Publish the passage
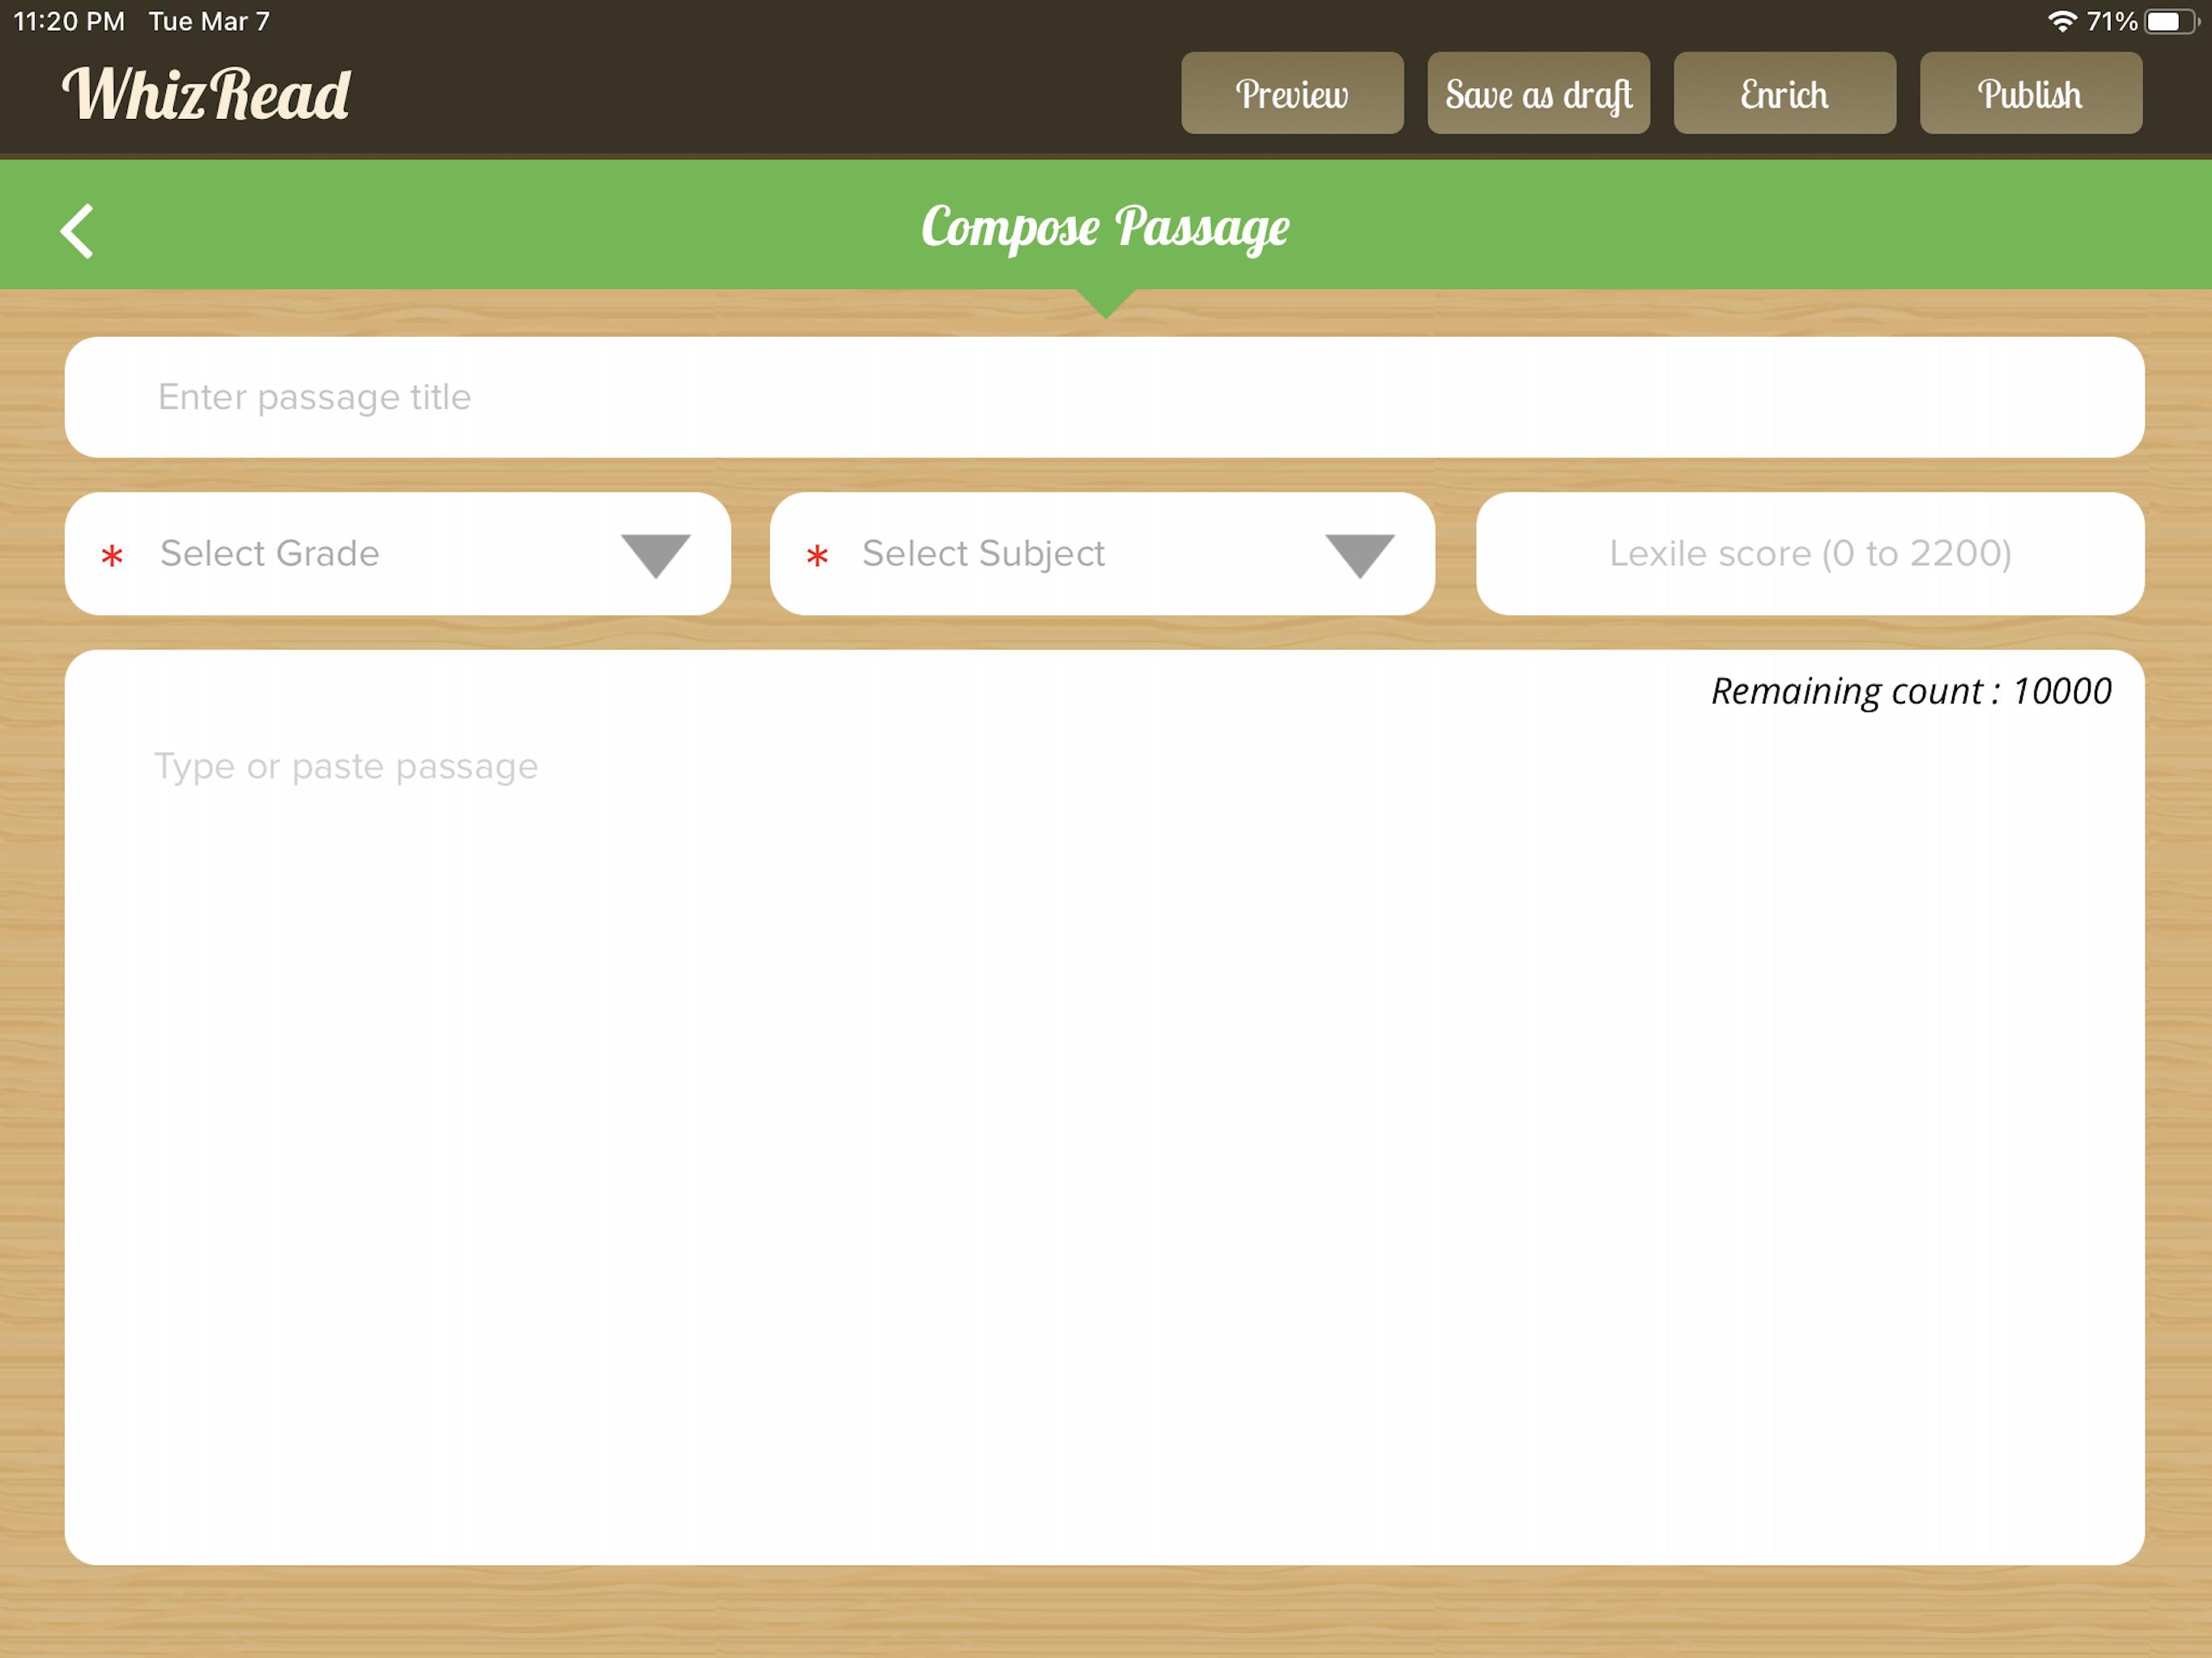Image resolution: width=2212 pixels, height=1658 pixels. 2030,93
